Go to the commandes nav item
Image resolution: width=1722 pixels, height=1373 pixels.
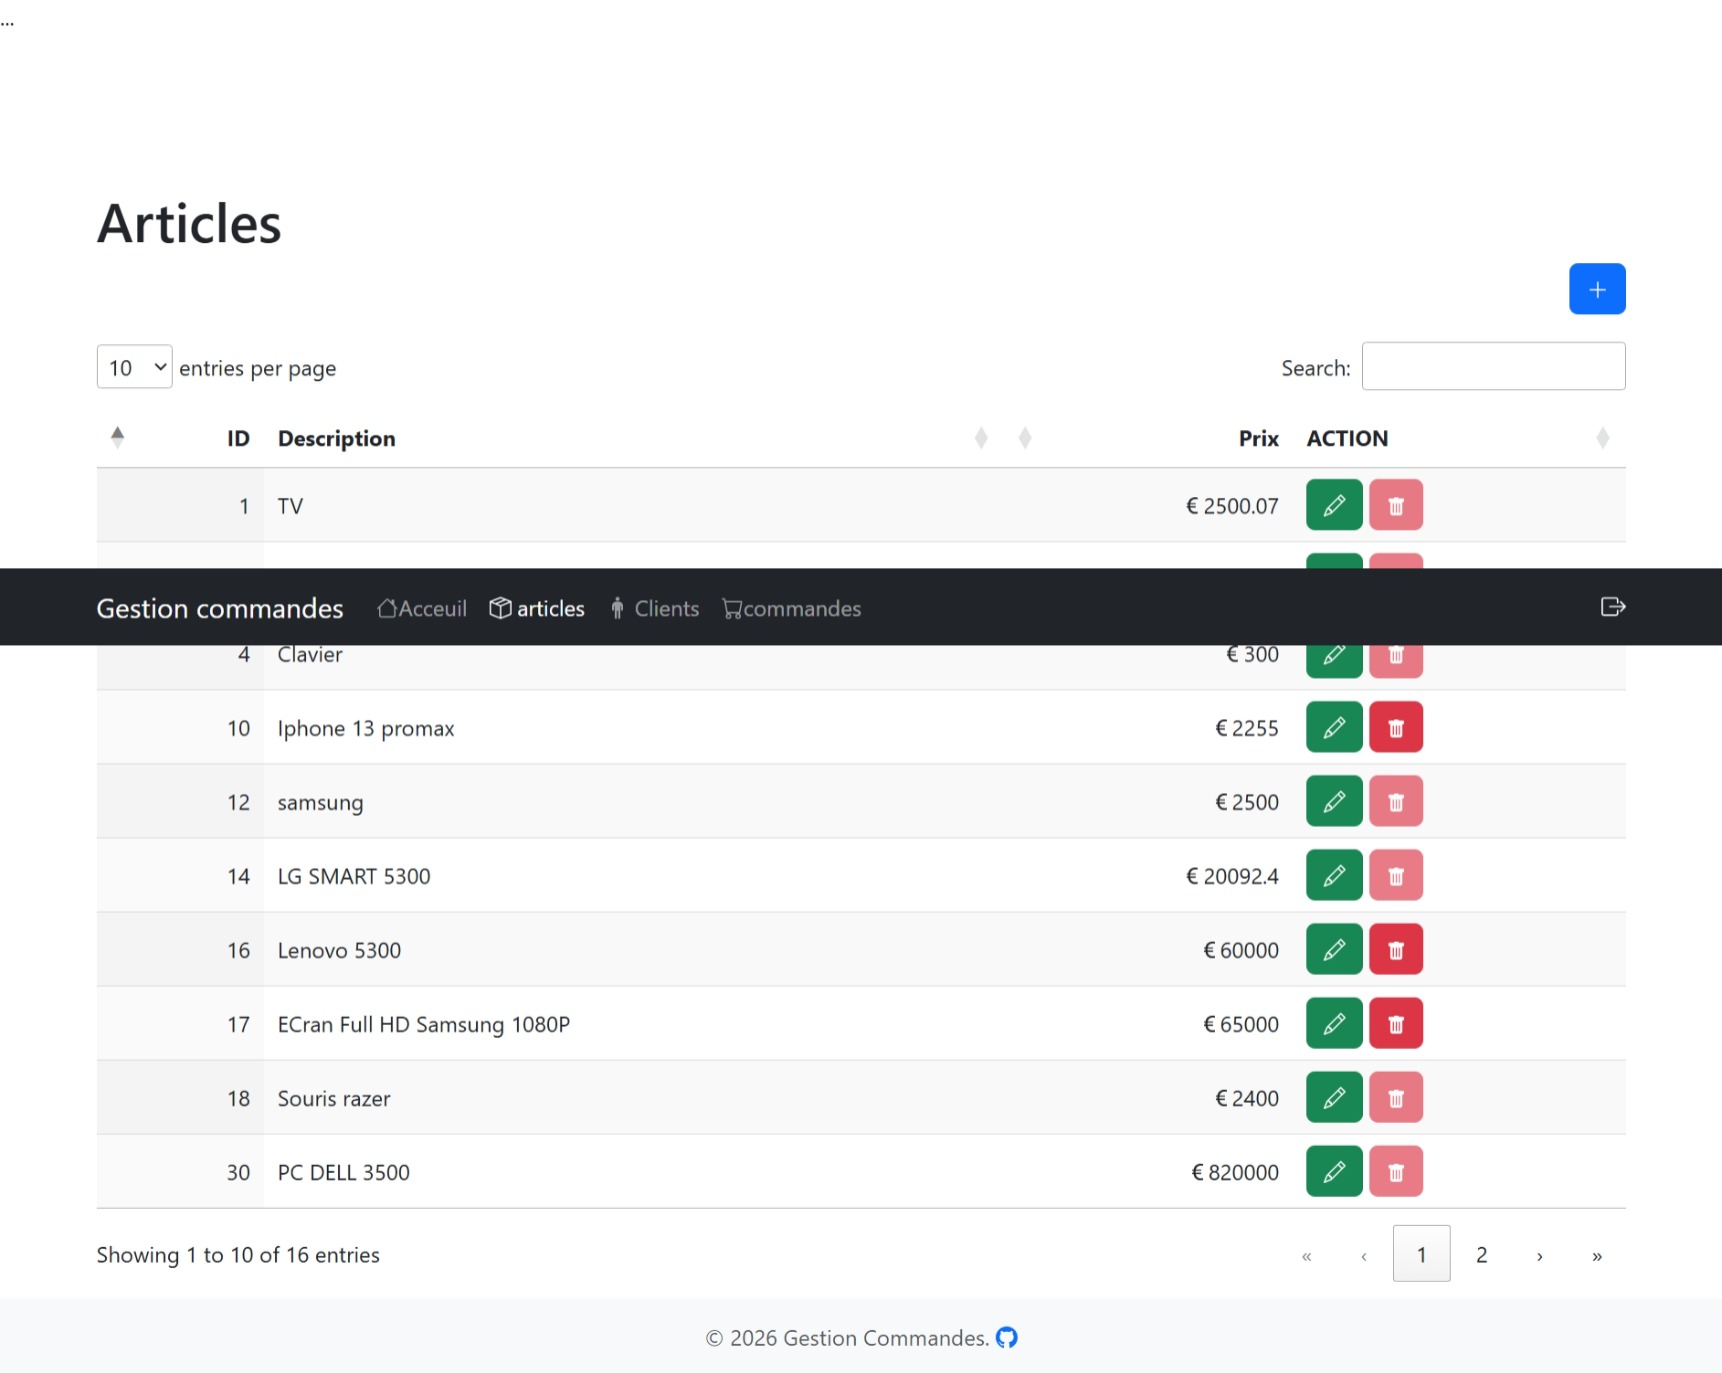pyautogui.click(x=791, y=608)
